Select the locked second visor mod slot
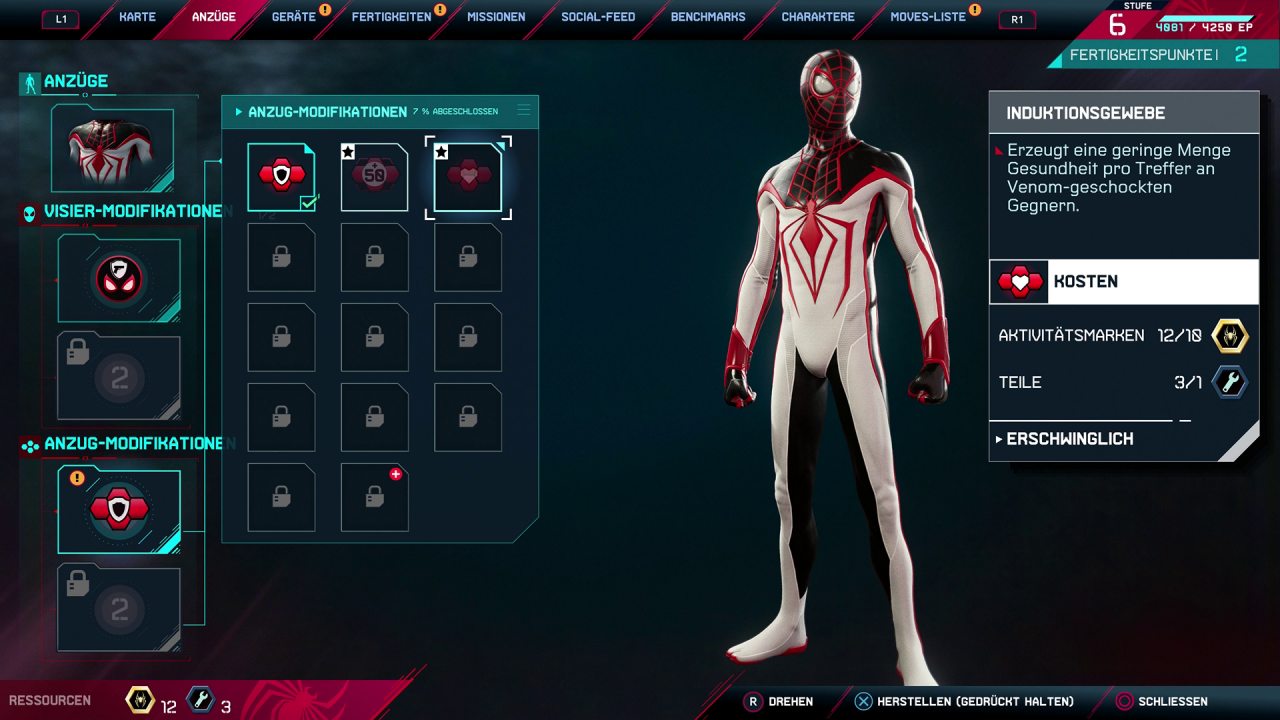The width and height of the screenshot is (1280, 720). coord(119,376)
